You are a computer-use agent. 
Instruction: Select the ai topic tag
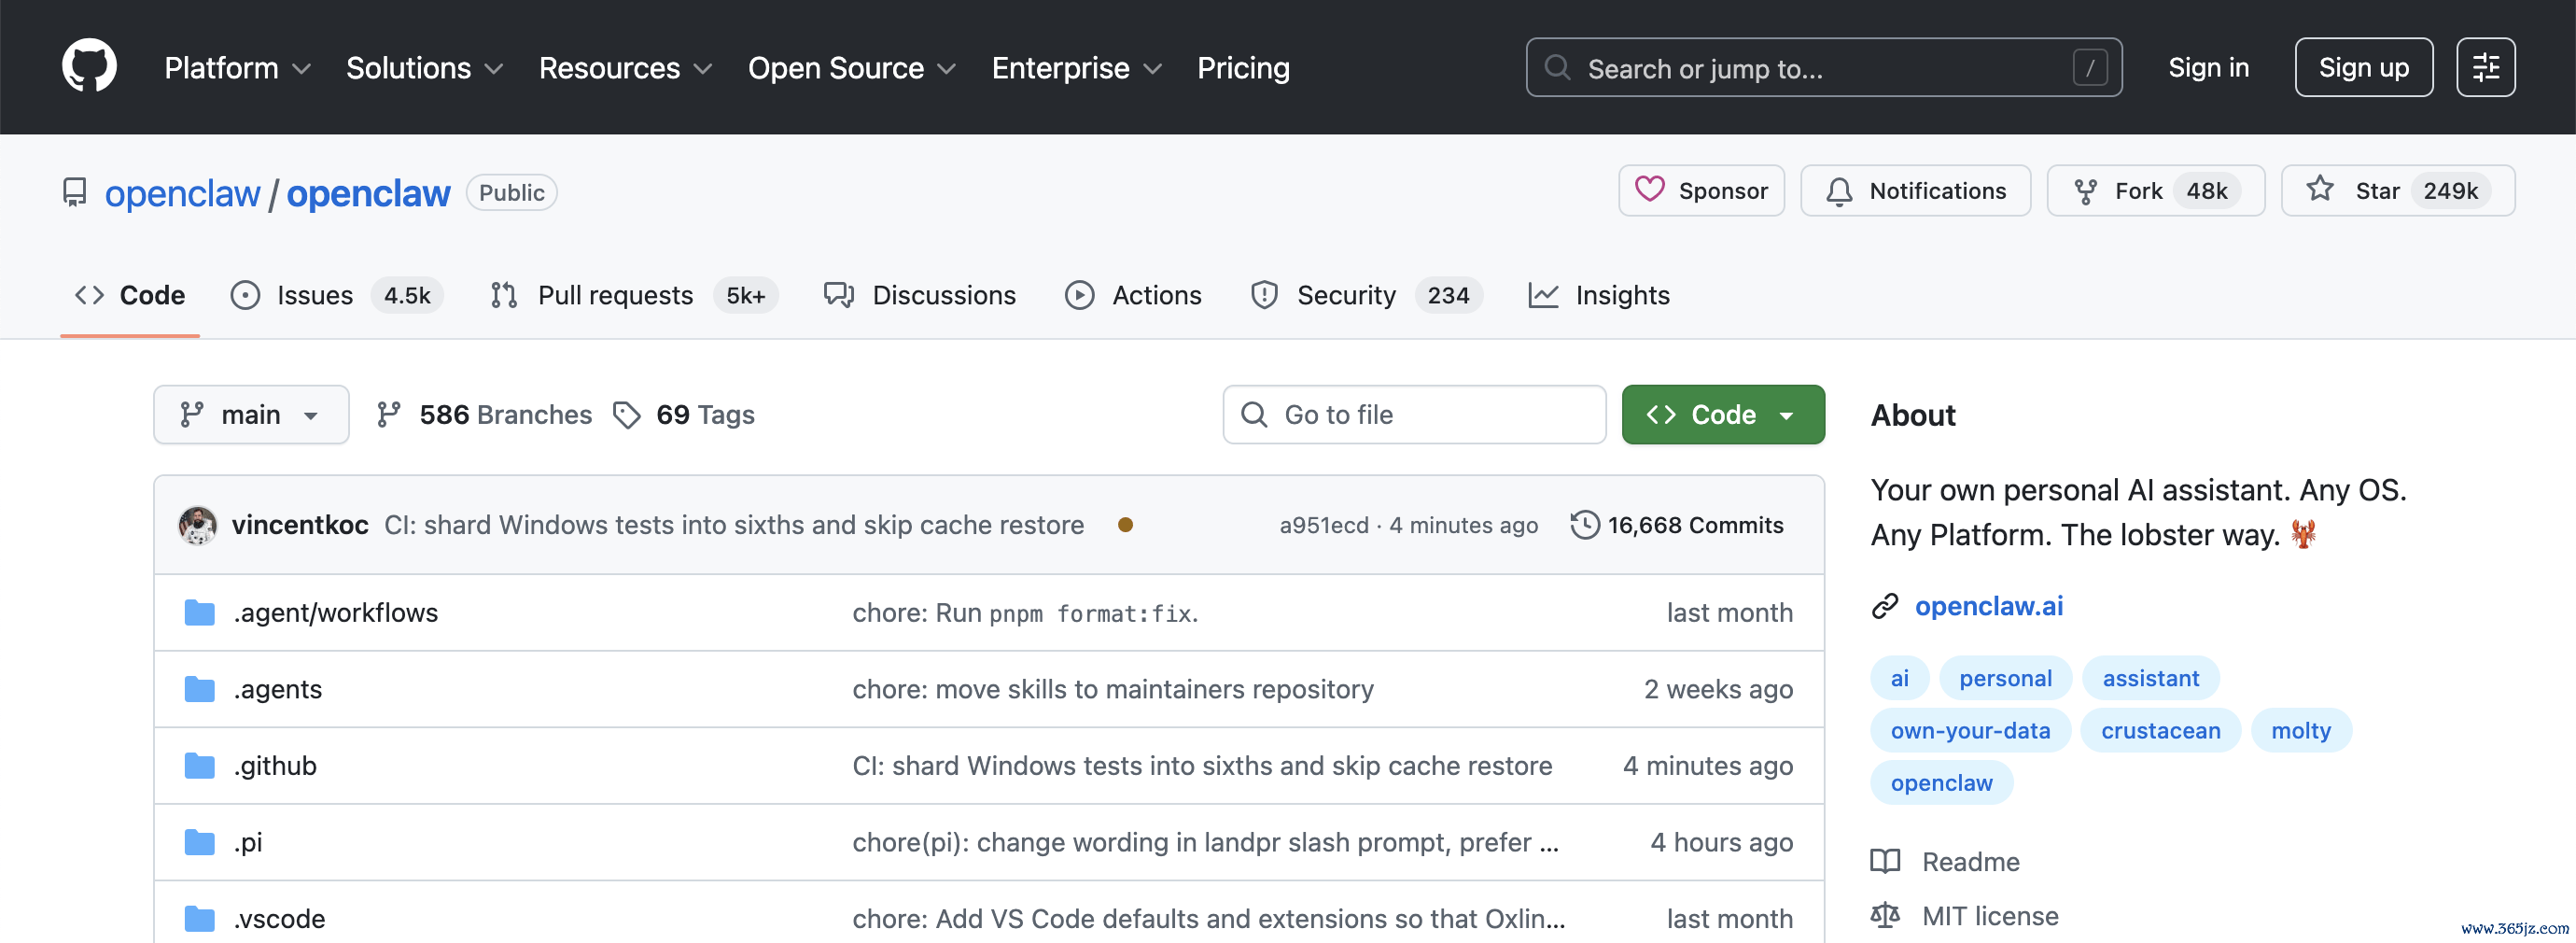(1900, 678)
